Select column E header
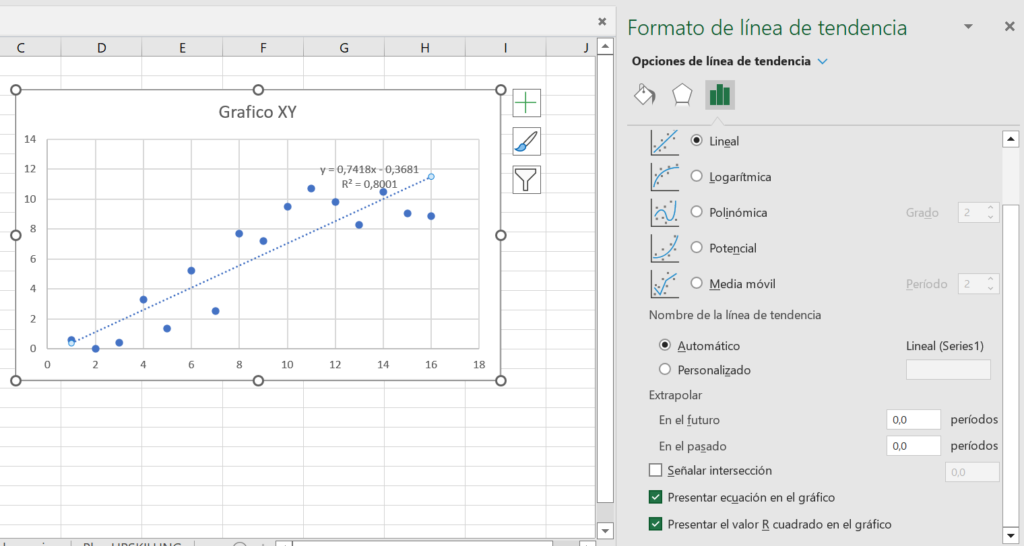Screen dimensions: 1024x546 tap(182, 48)
